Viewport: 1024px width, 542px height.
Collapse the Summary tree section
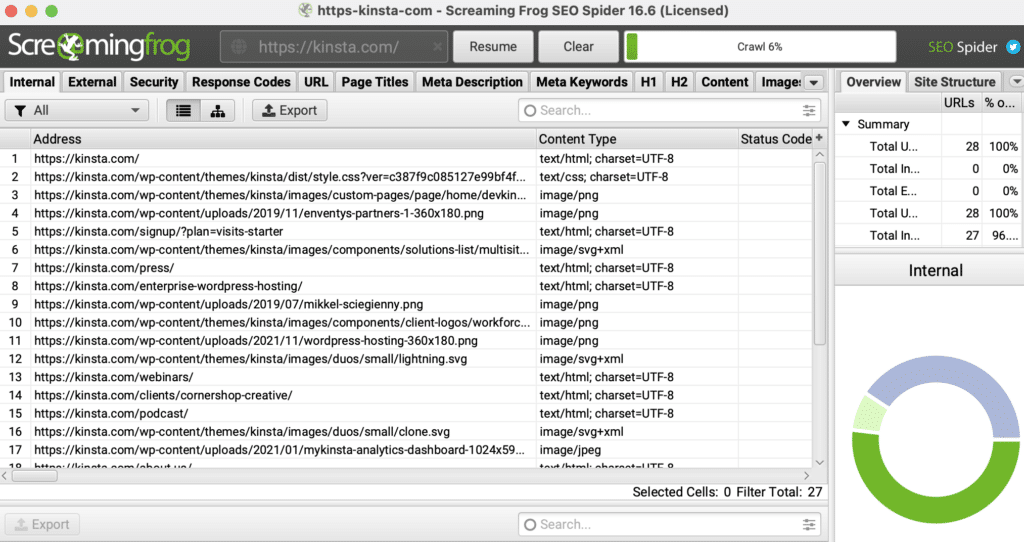[x=846, y=124]
